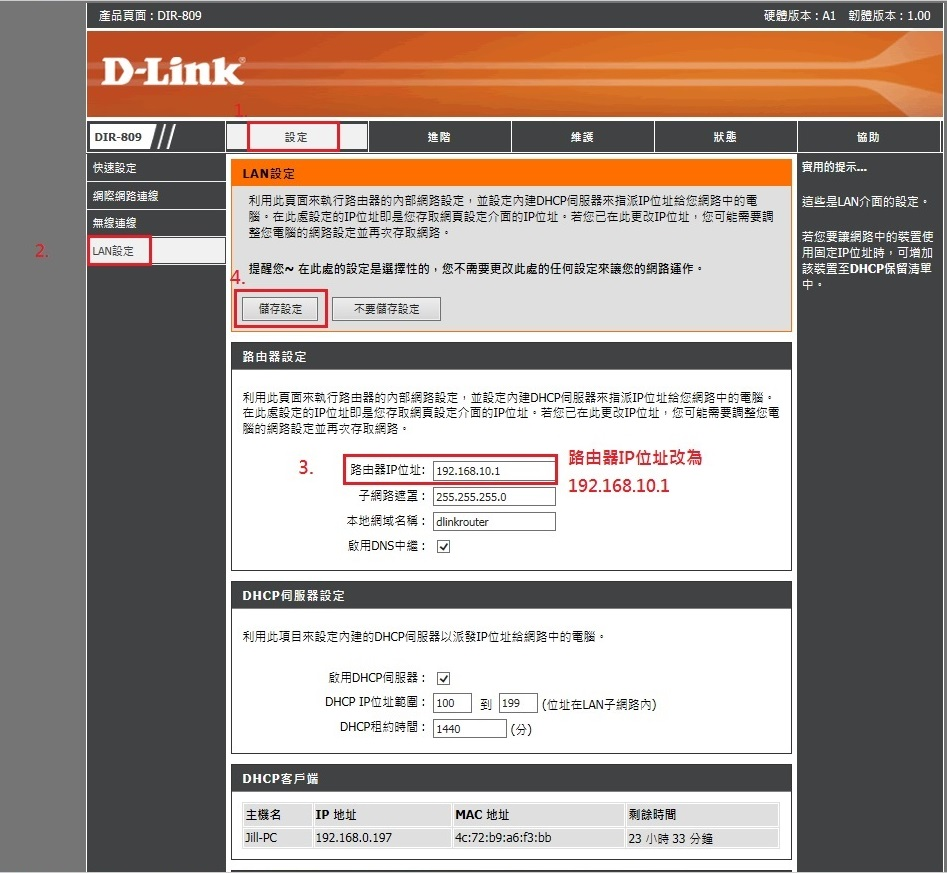Toggle the 啟用DHCP伺服器 checkbox

click(443, 678)
